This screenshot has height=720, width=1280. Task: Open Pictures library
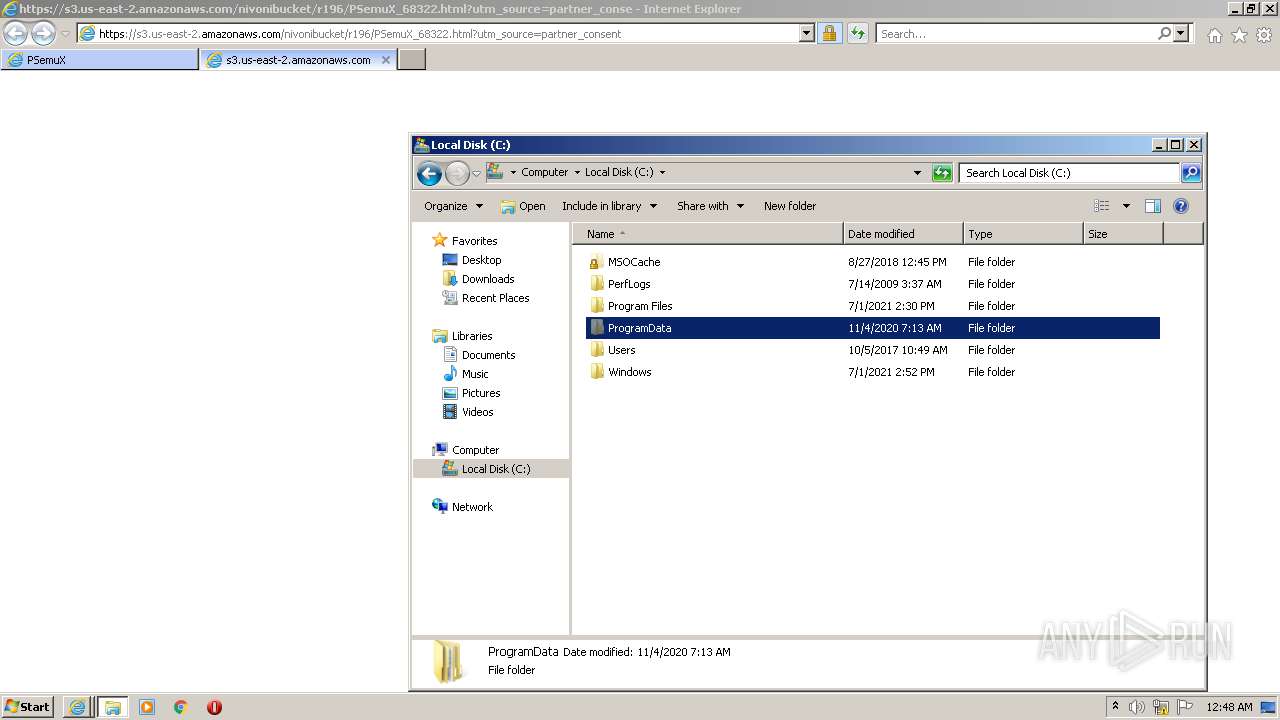coord(480,393)
